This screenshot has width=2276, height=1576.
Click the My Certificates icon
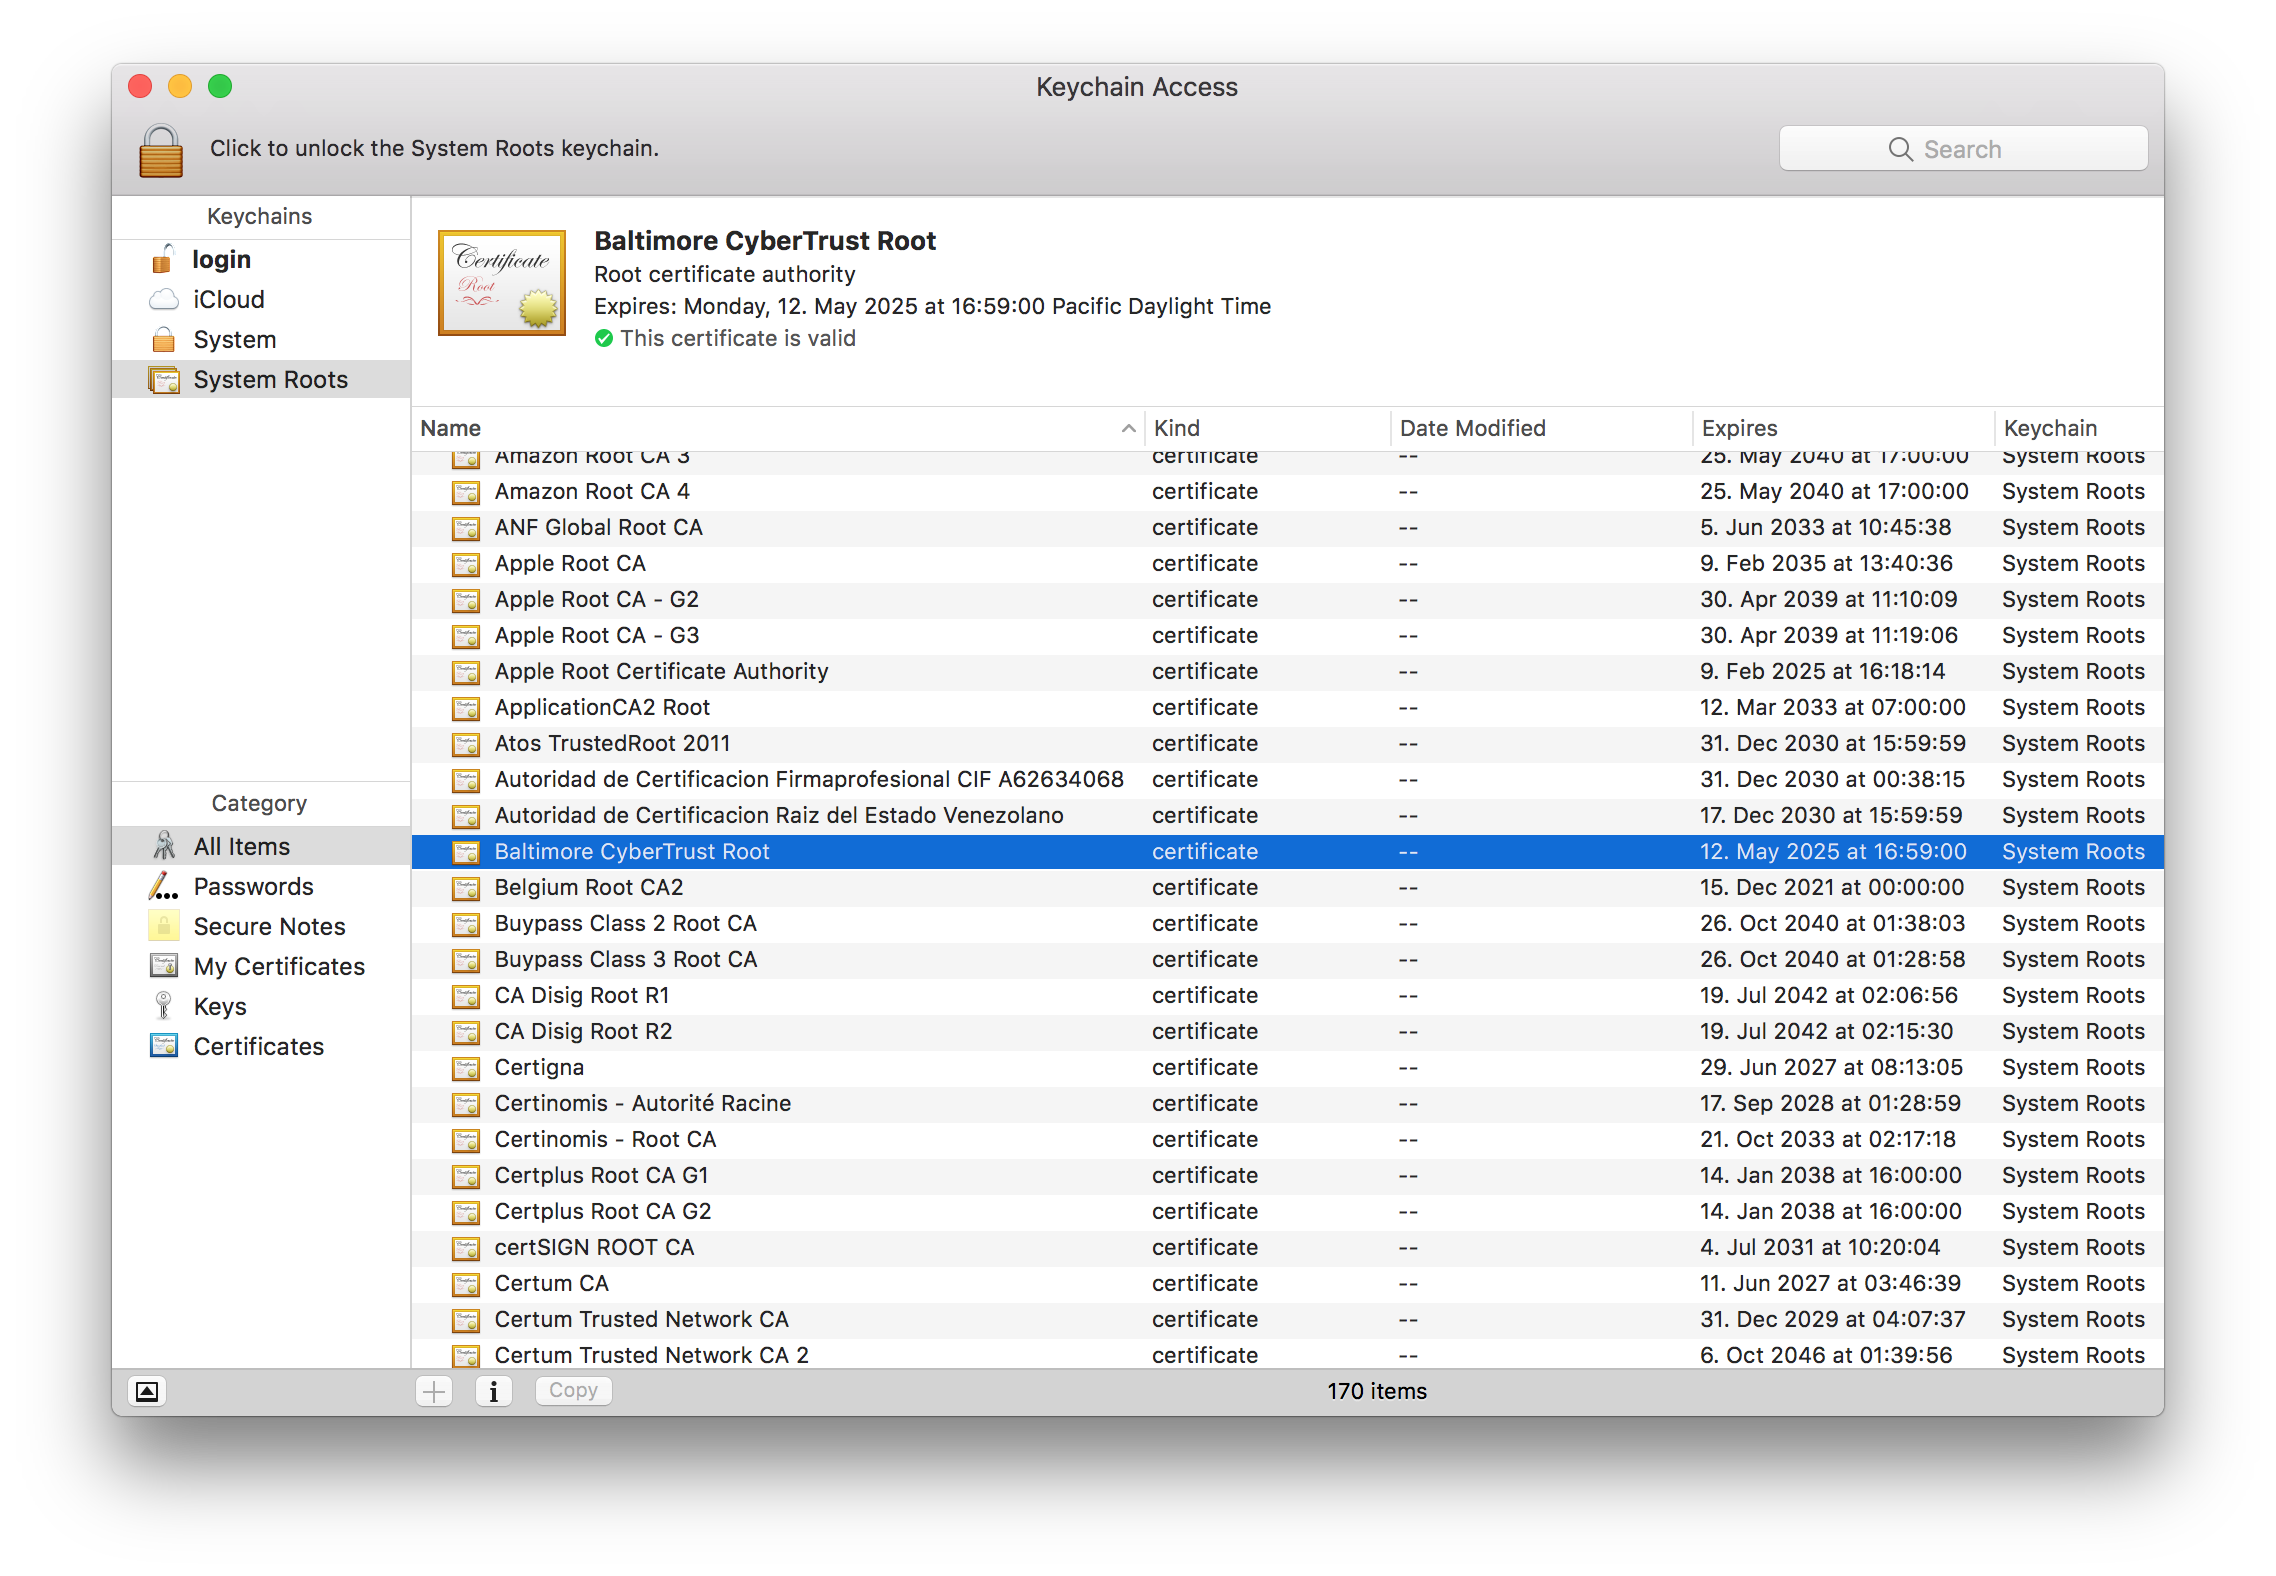(163, 966)
